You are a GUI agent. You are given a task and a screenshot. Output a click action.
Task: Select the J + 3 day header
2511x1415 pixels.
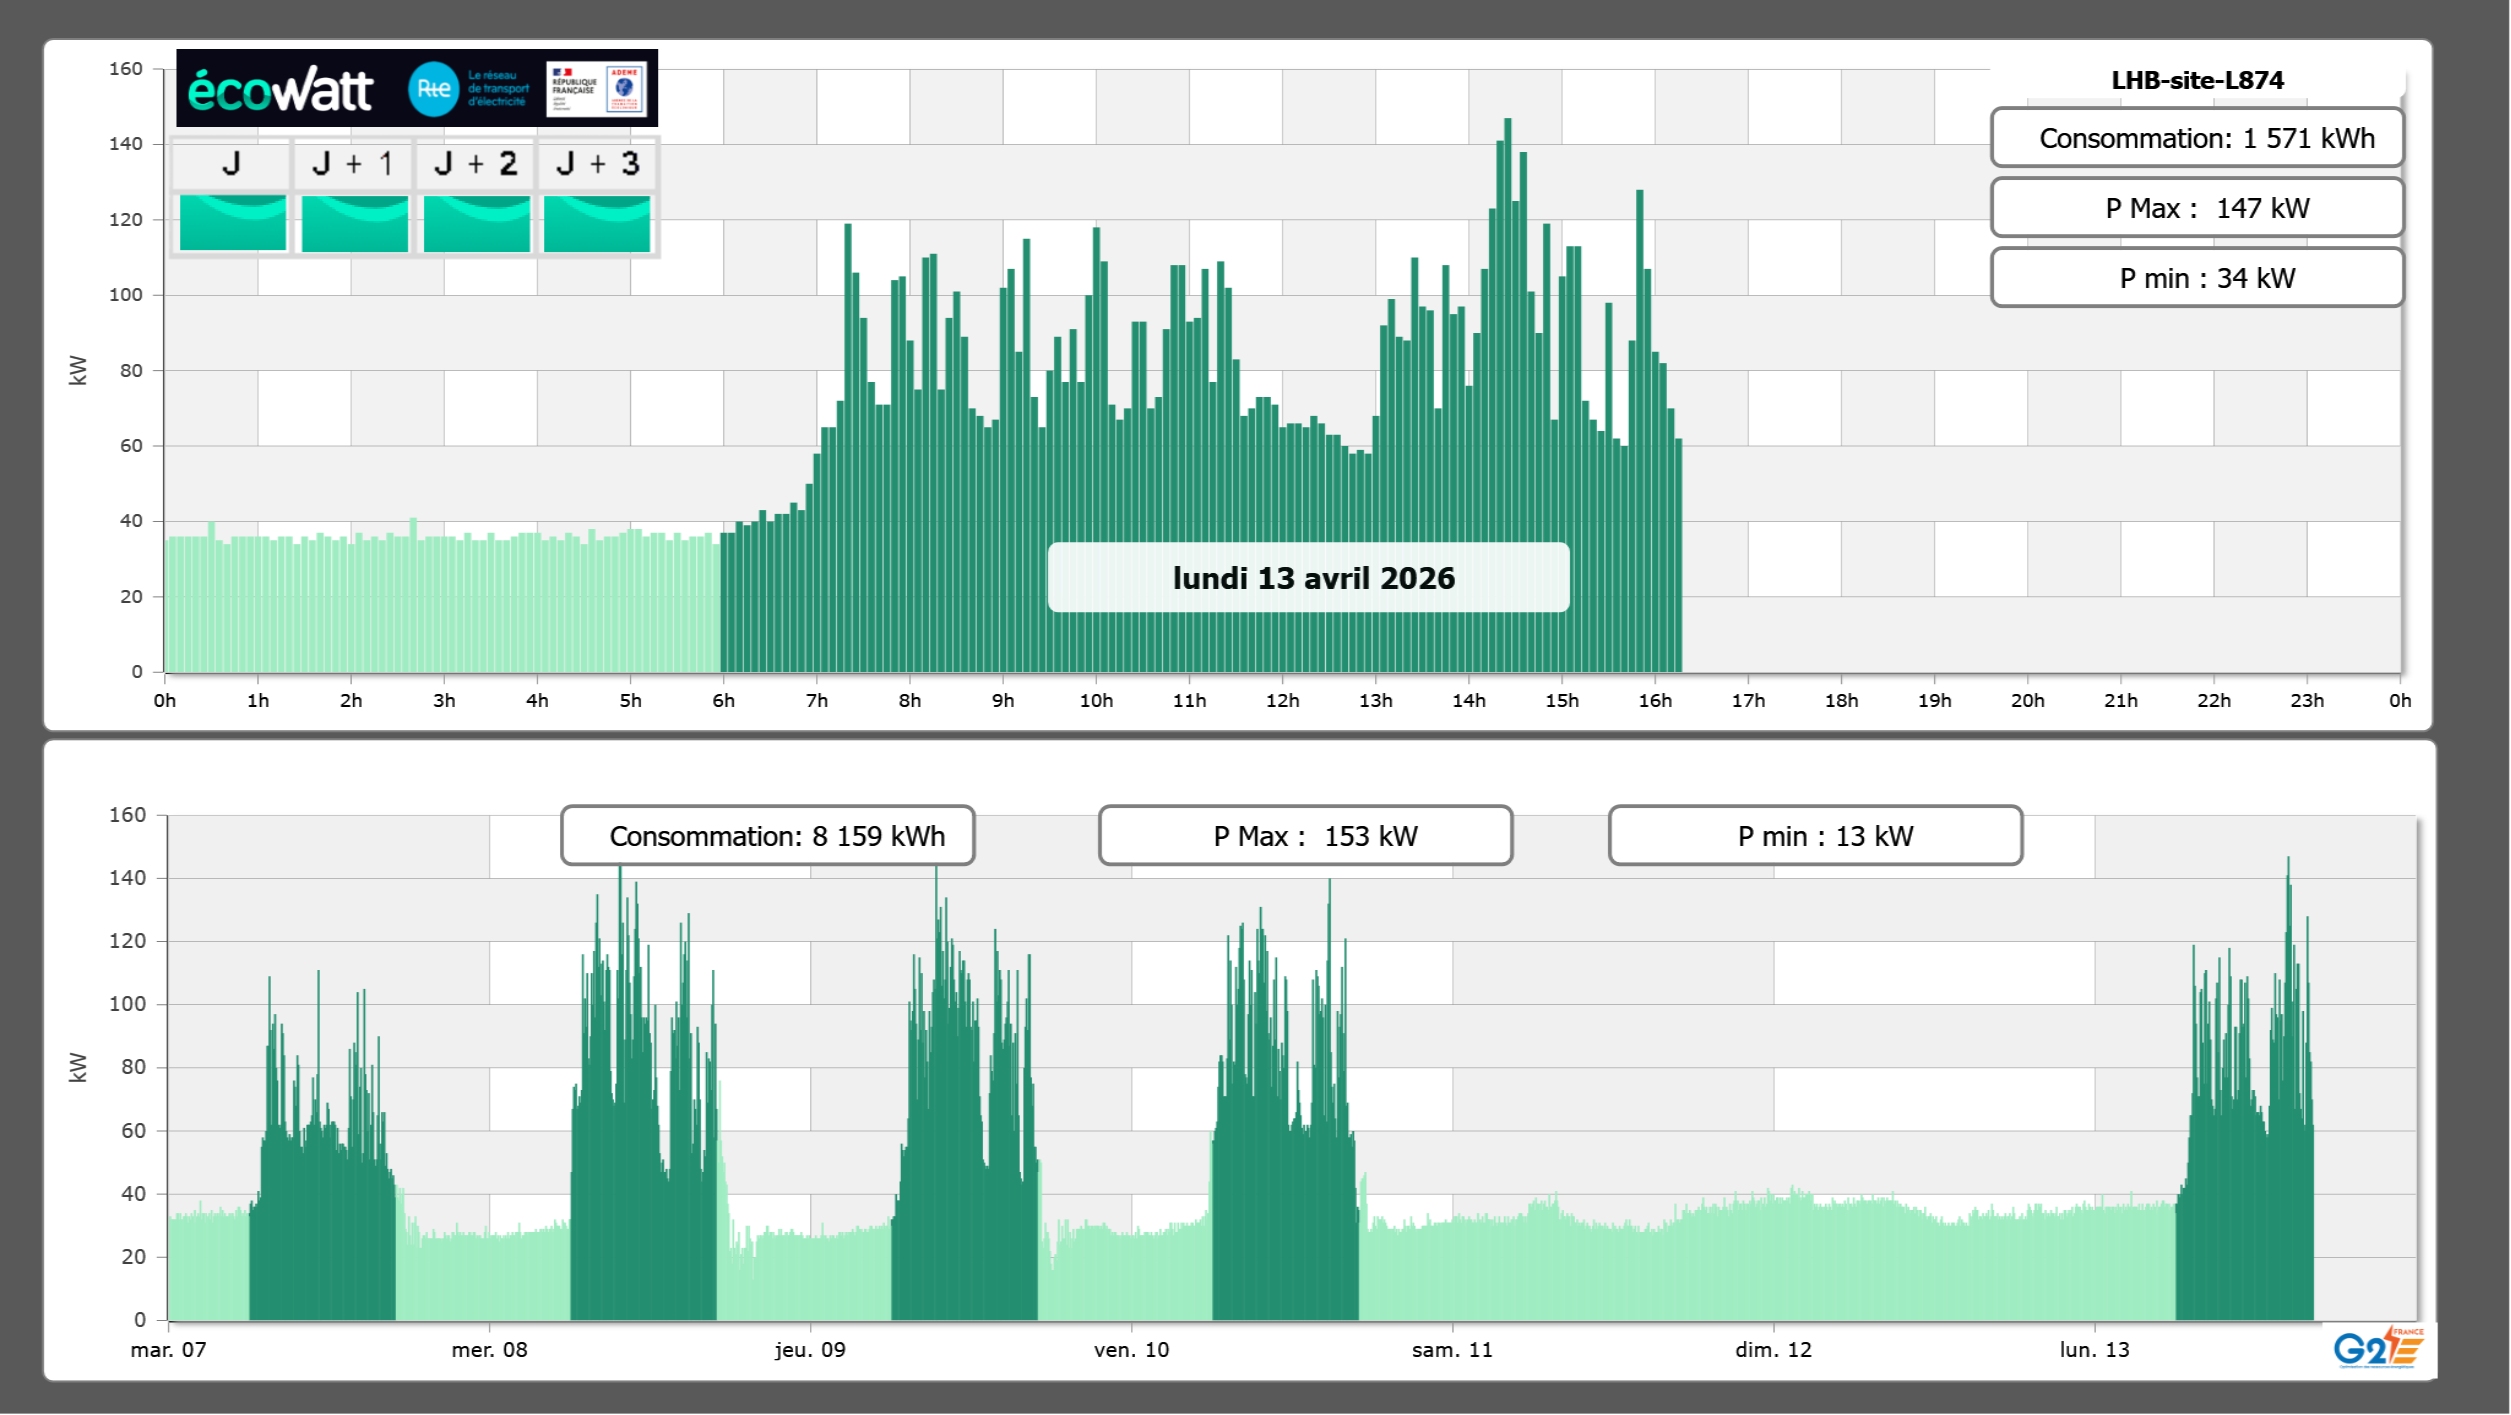pyautogui.click(x=597, y=164)
